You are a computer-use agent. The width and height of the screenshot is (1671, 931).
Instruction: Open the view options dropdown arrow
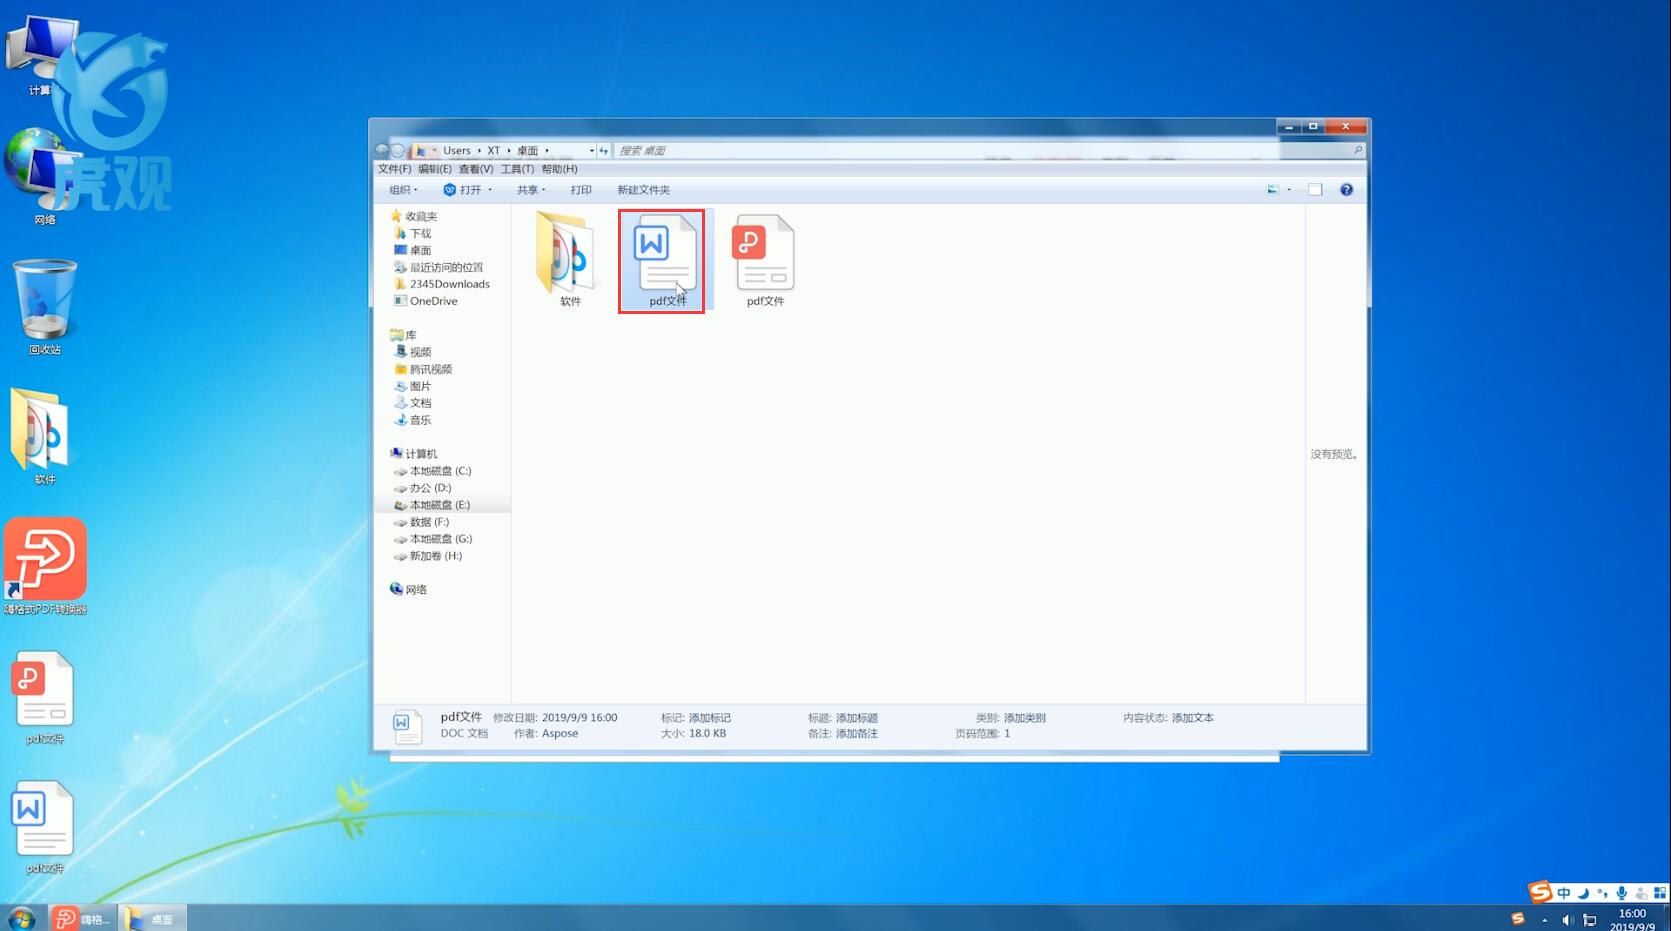(1289, 190)
